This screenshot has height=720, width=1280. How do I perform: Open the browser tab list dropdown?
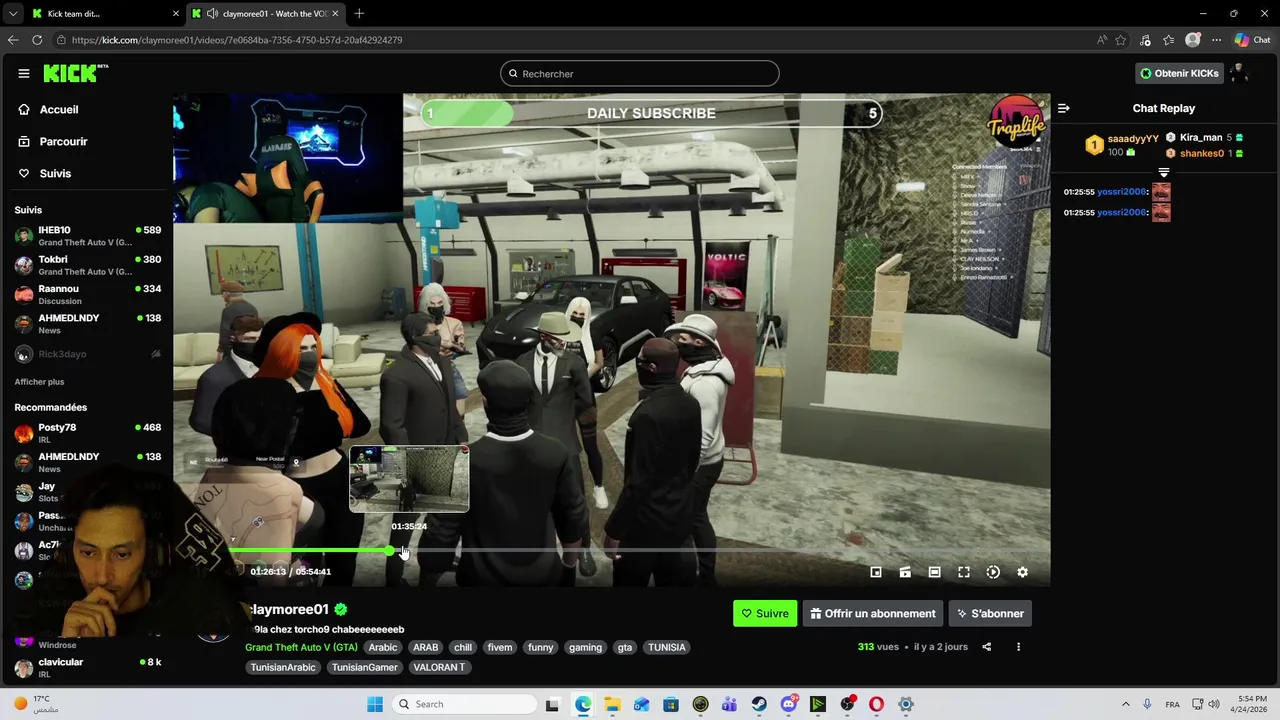(x=12, y=13)
